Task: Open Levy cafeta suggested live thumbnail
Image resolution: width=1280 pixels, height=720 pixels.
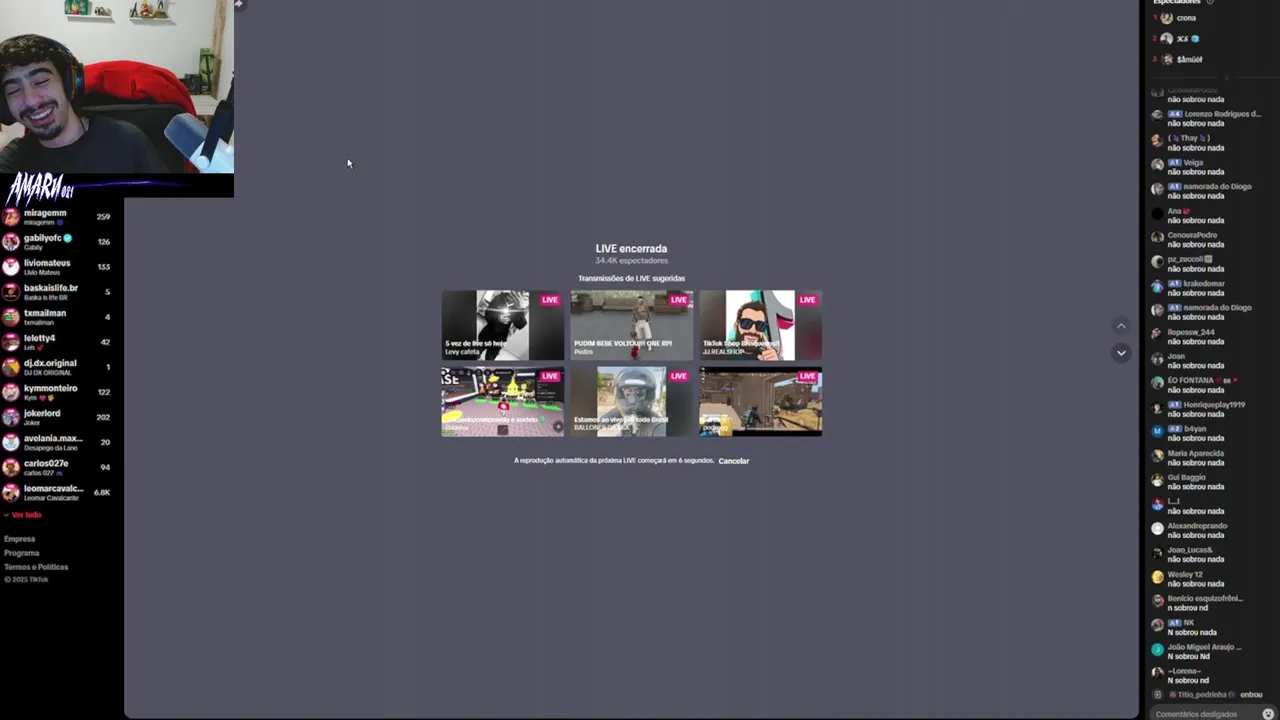Action: [503, 325]
